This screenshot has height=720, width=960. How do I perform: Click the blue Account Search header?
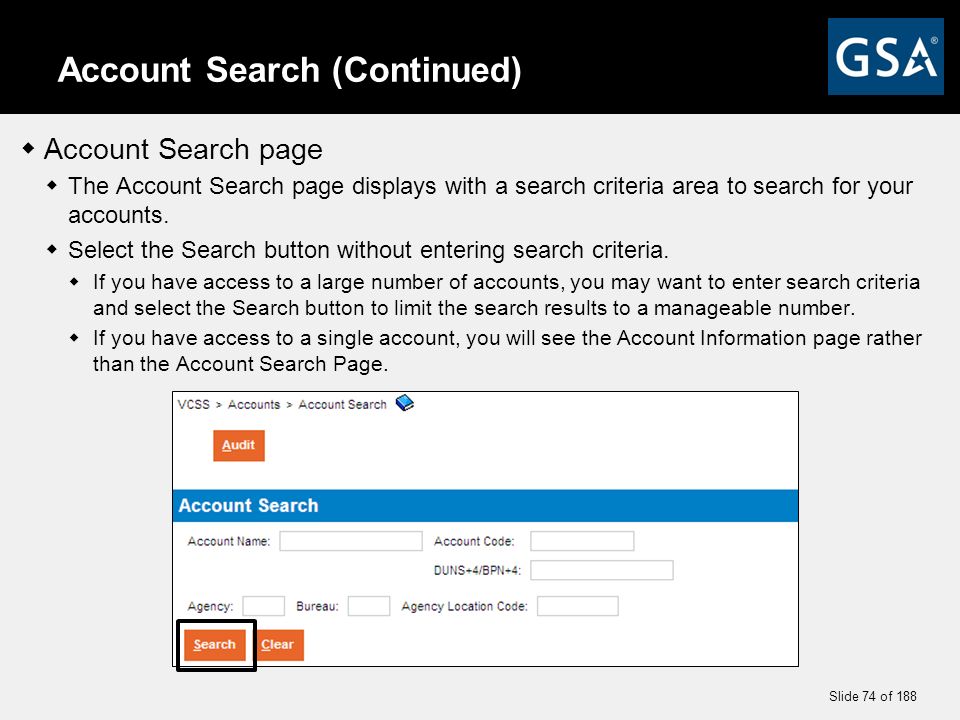click(x=486, y=506)
